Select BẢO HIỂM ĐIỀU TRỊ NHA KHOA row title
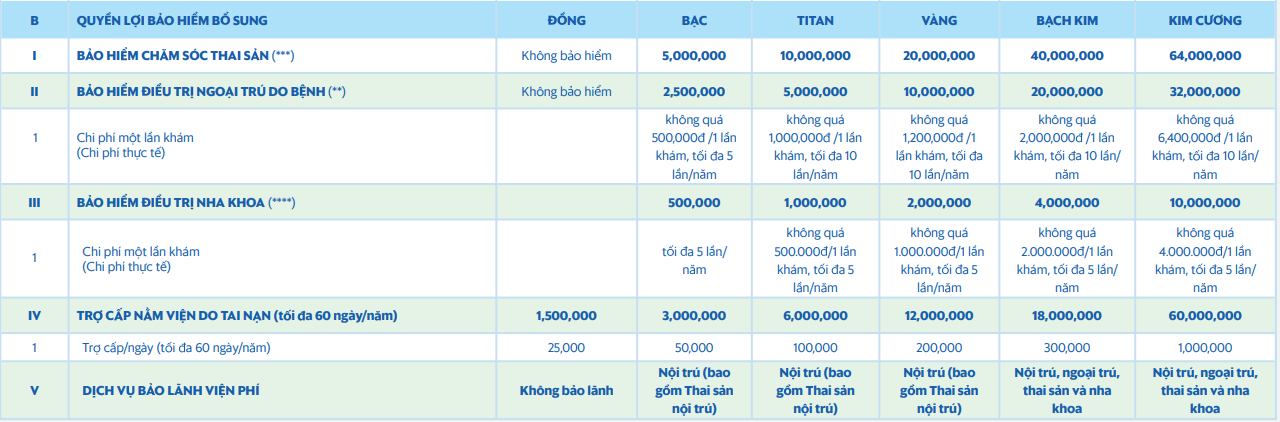The width and height of the screenshot is (1280, 422). pos(187,202)
